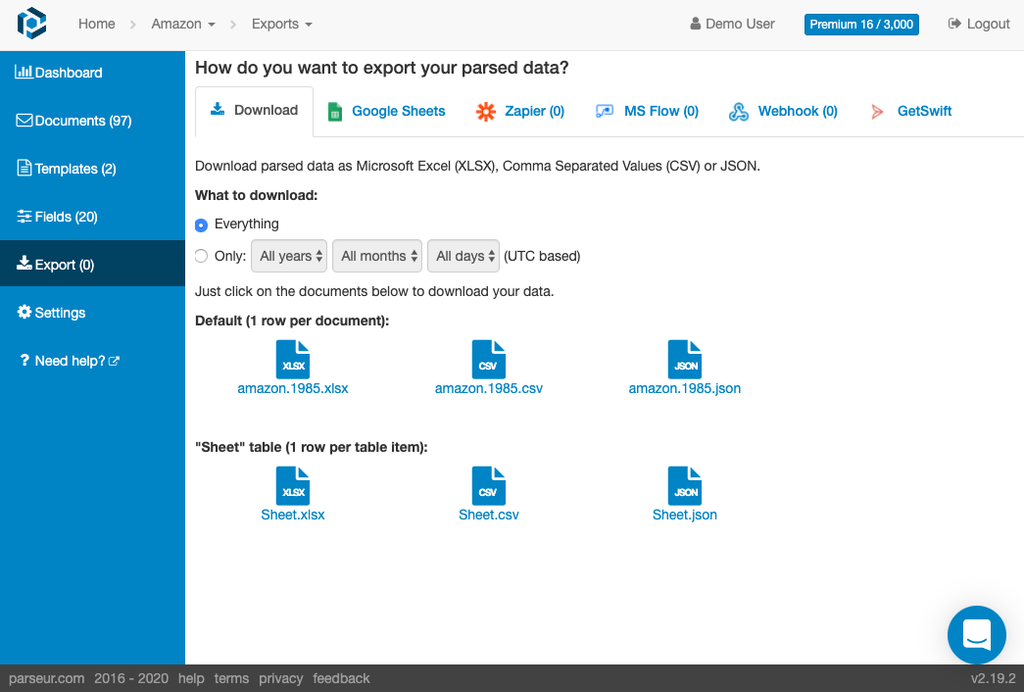Click the Need help question mark icon

pyautogui.click(x=24, y=360)
